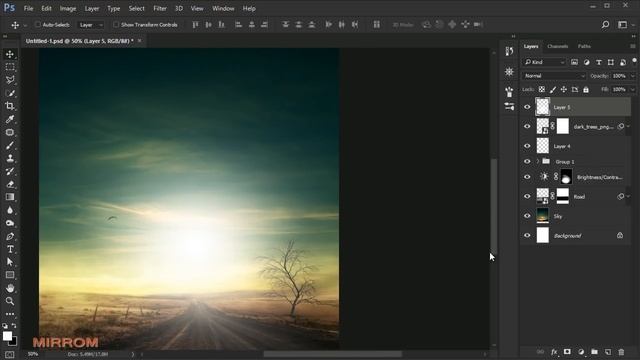Click the Road layer mask thumbnail
This screenshot has width=640, height=360.
562,196
